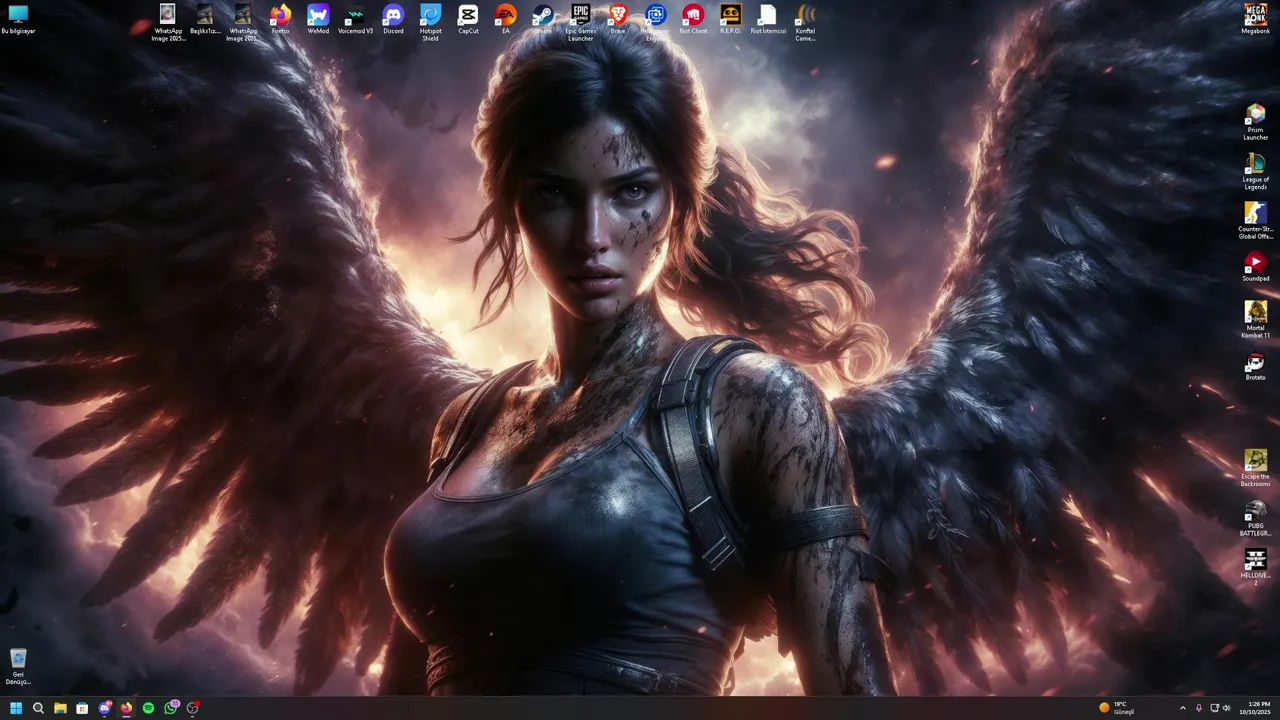The width and height of the screenshot is (1280, 720).
Task: Open the Brave browser shortcut
Action: (x=618, y=19)
